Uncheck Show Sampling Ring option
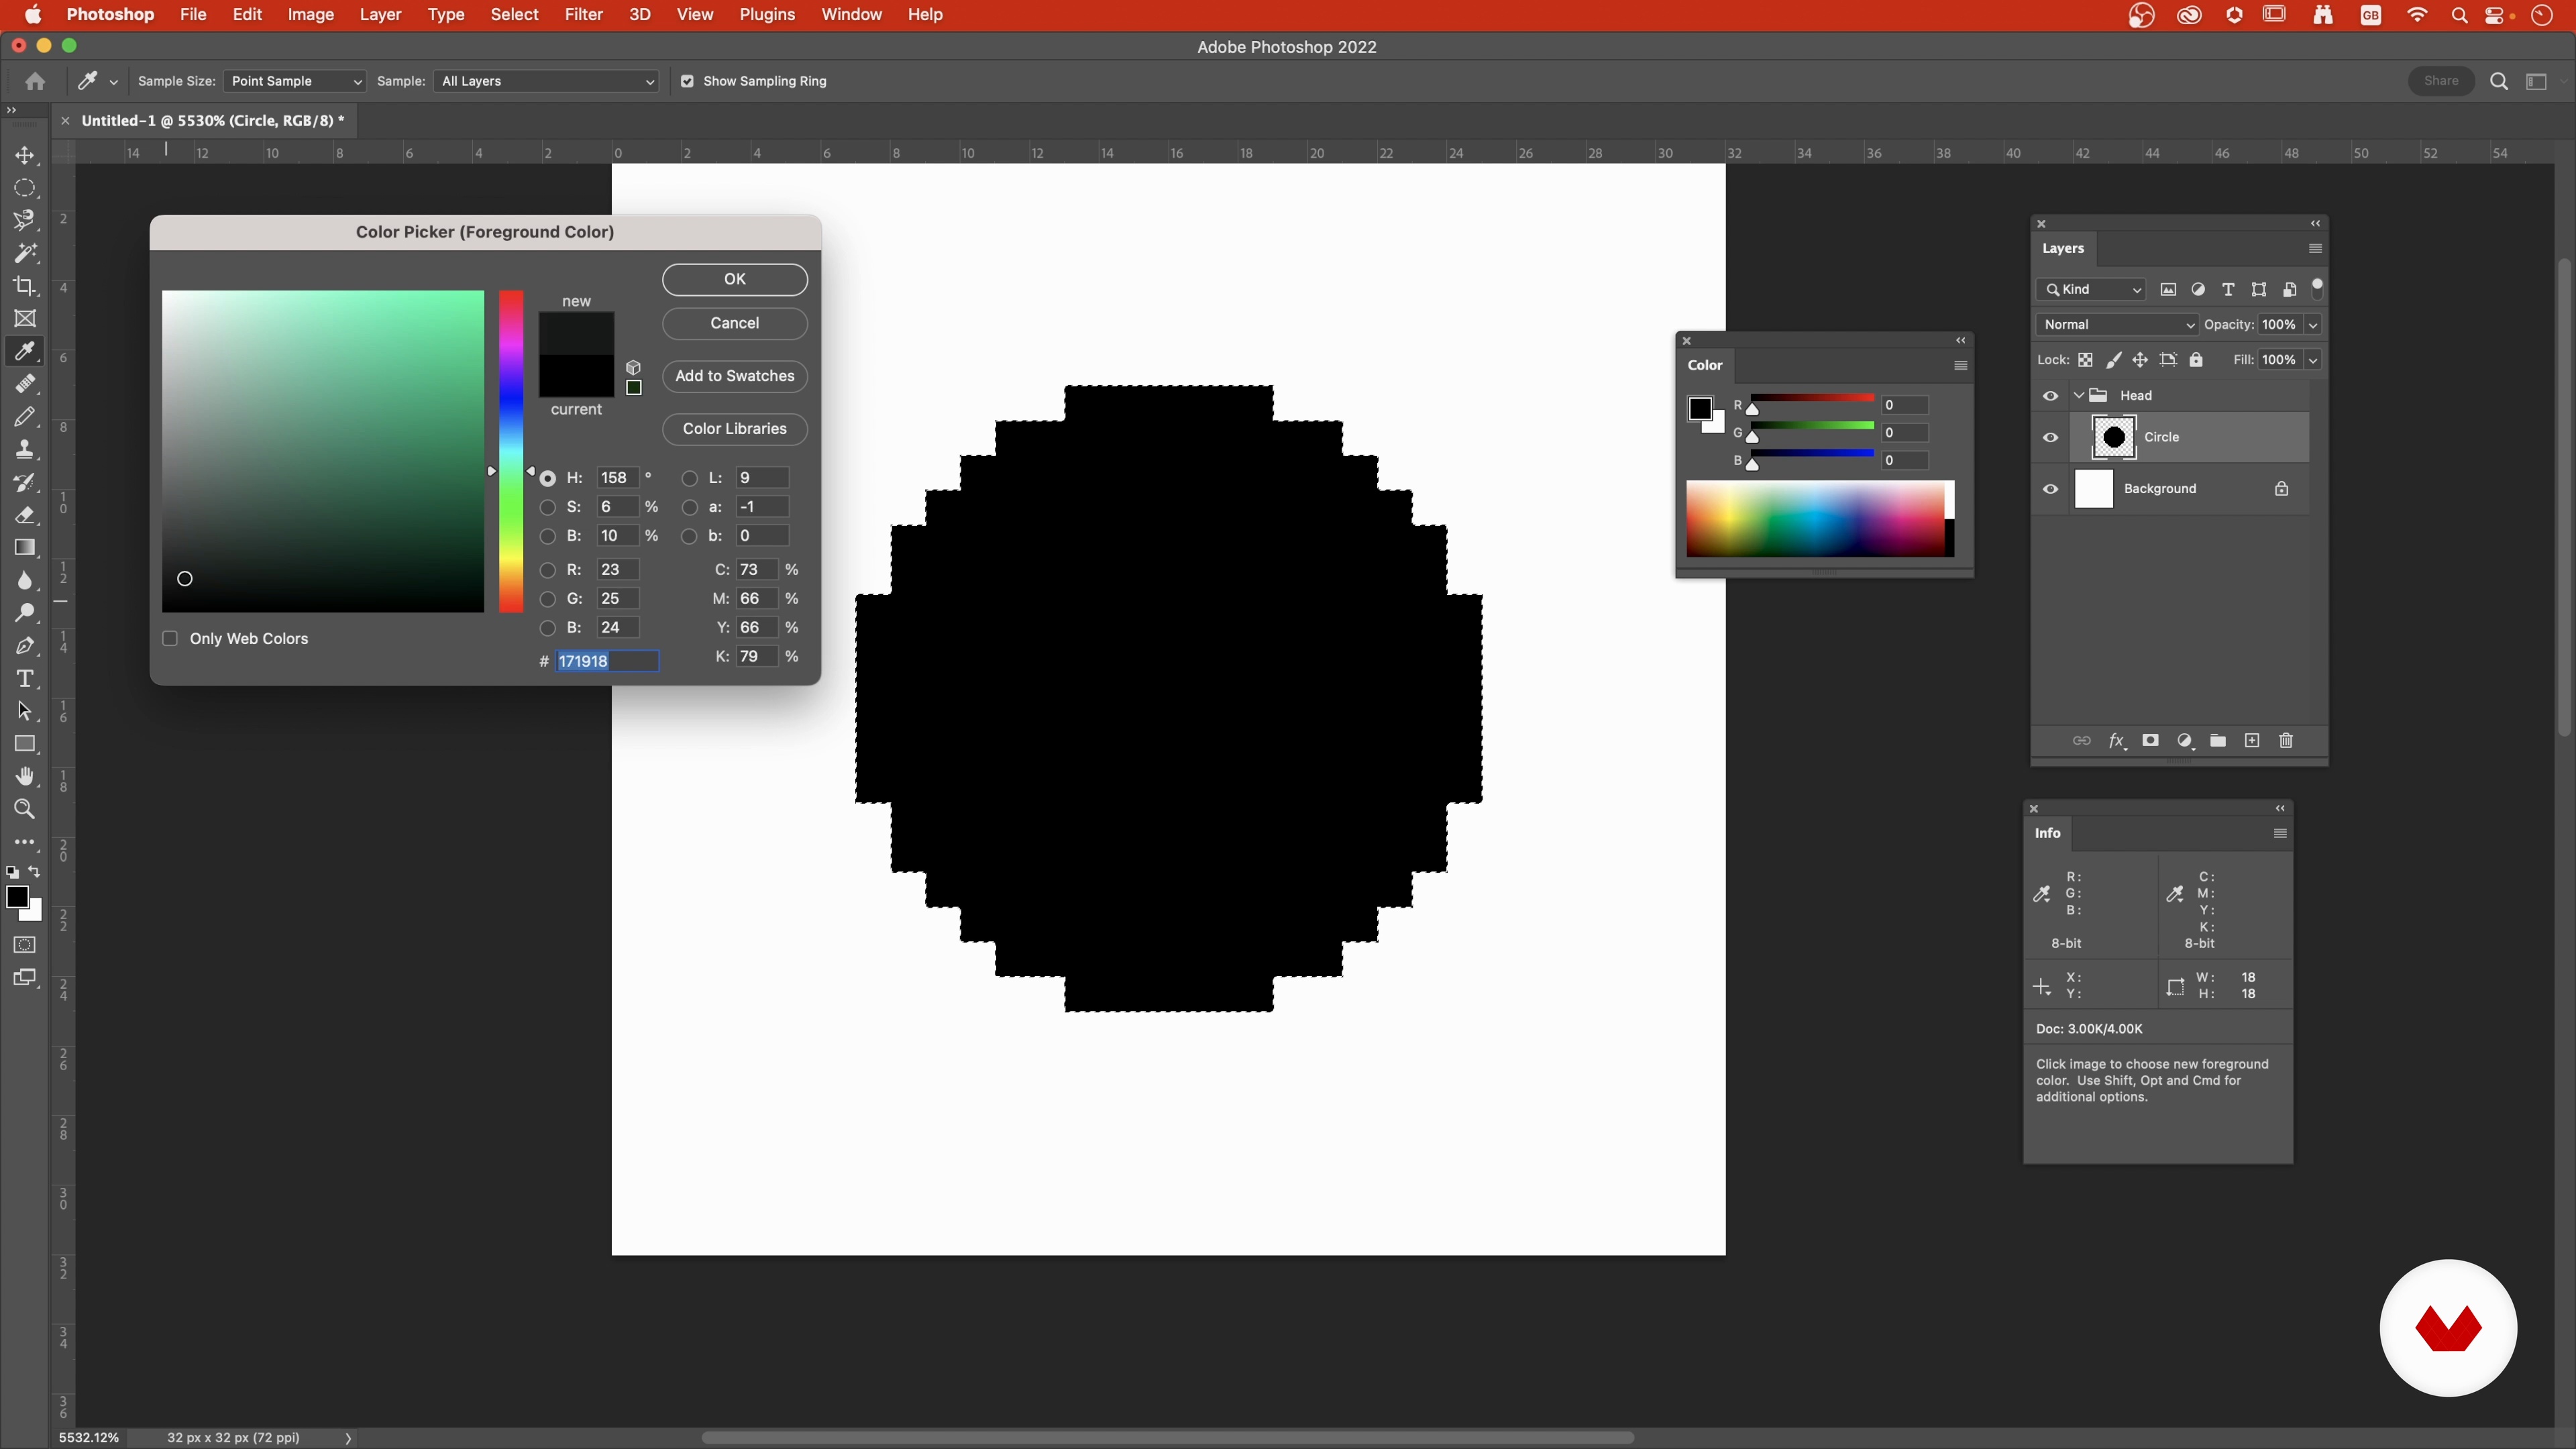2576x1449 pixels. coord(687,81)
